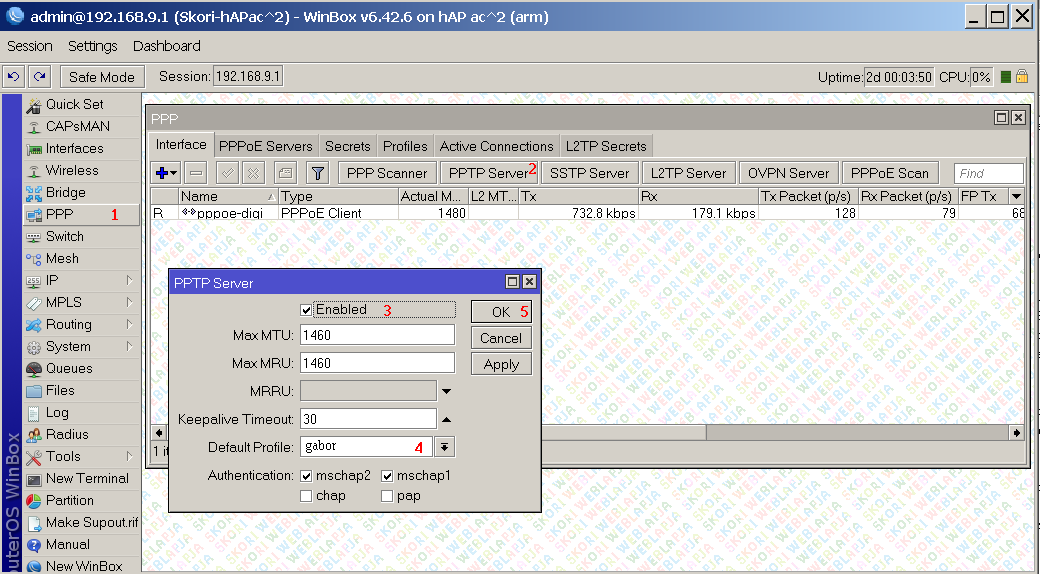Screen dimensions: 1040x574
Task: Click the redo arrow icon
Action: 39,76
